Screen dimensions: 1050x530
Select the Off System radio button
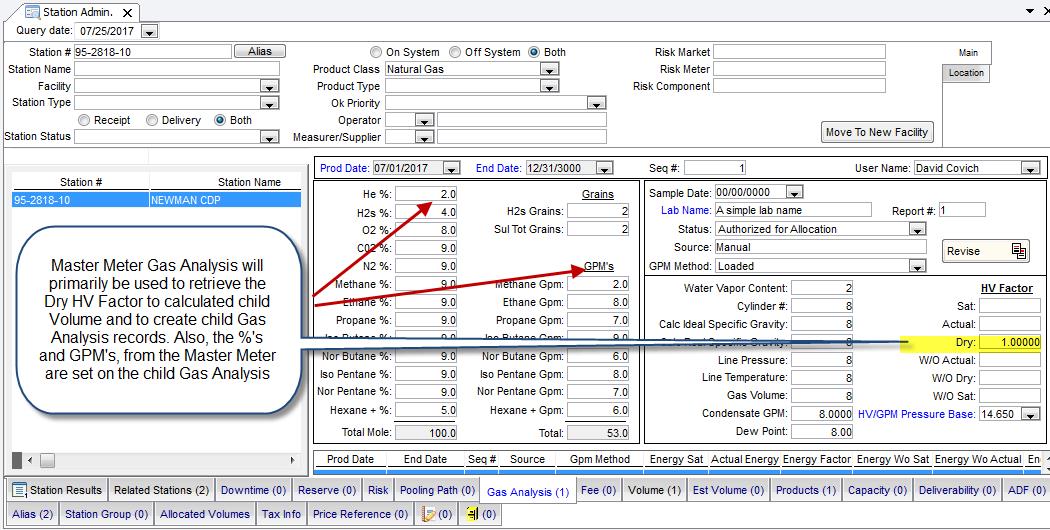coord(455,52)
